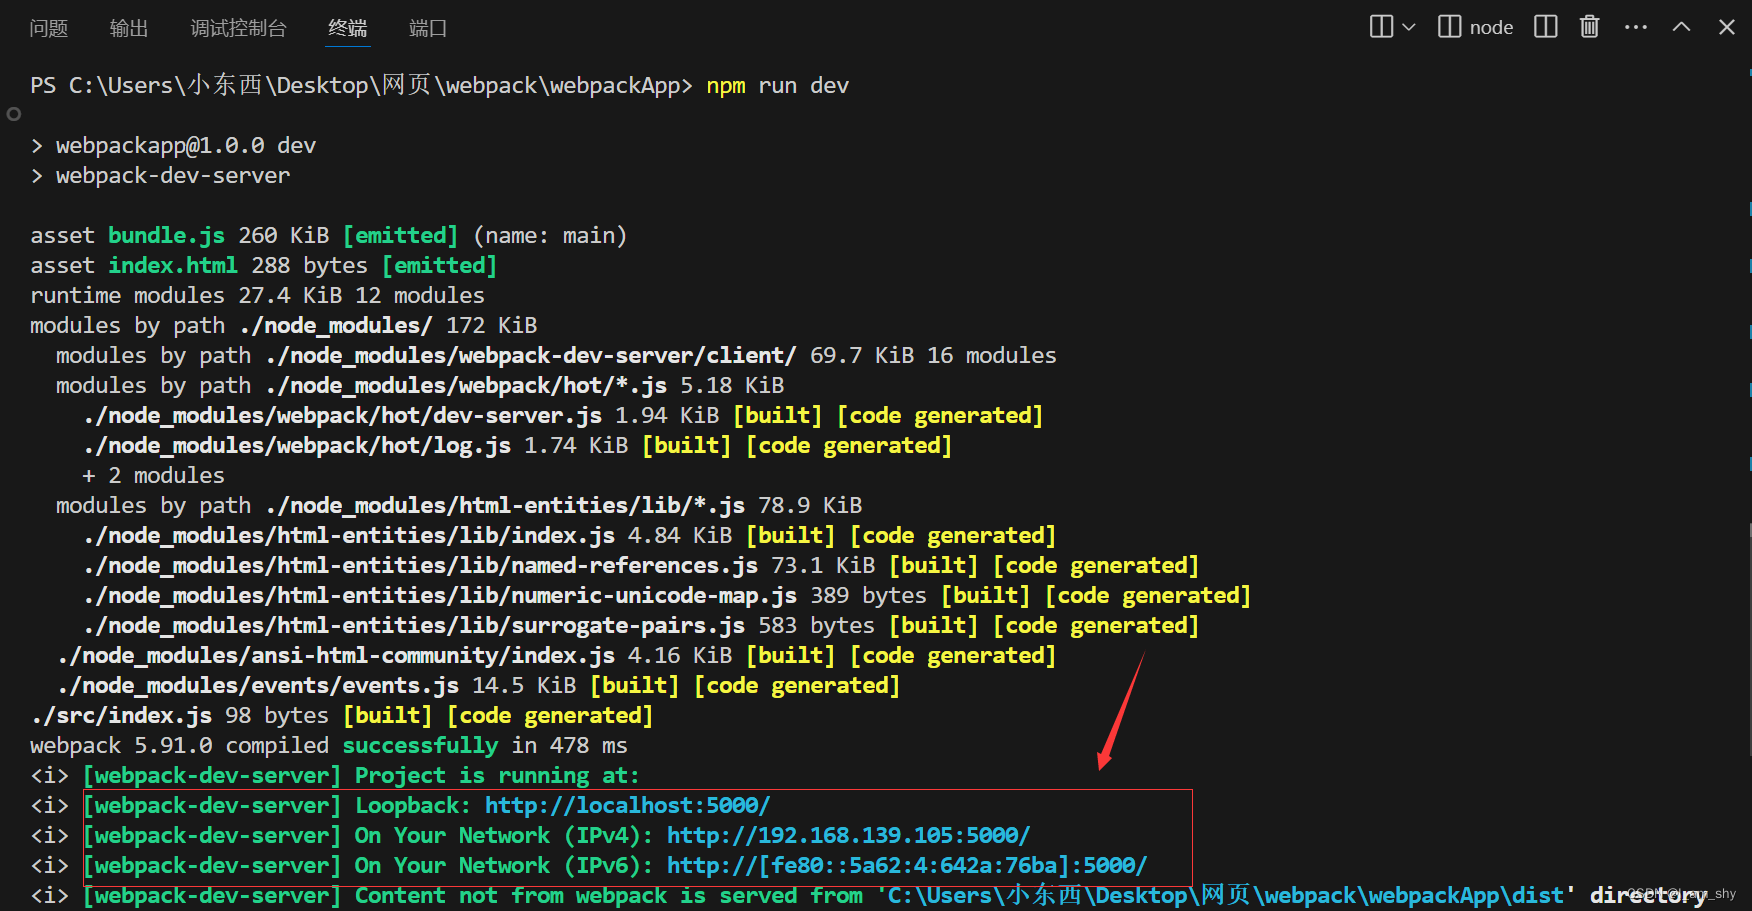Click the "Project is running at:" text
Screen dimensions: 1752x911
(497, 776)
